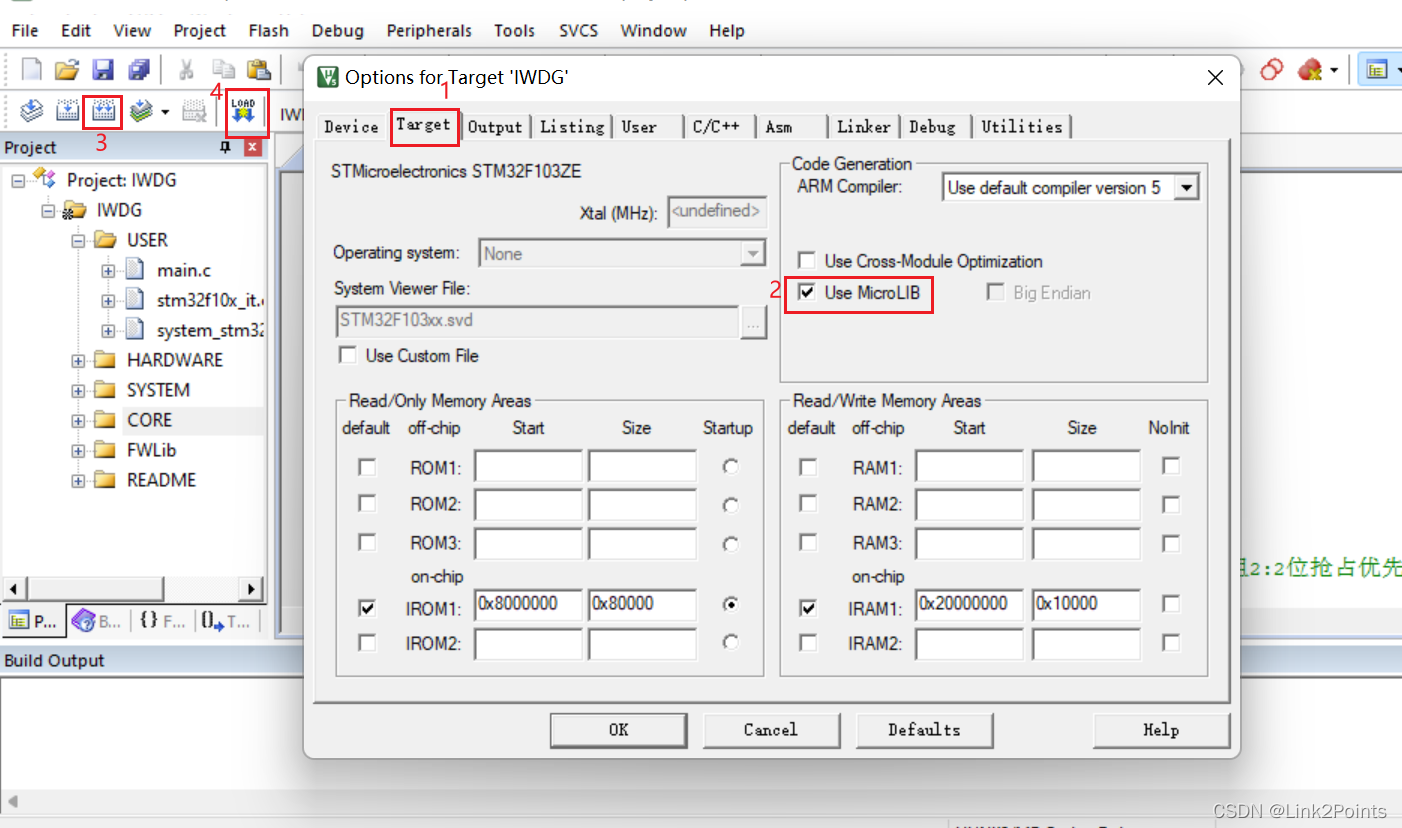Screen dimensions: 1402x828
Task: Click the Rebuild all target files icon
Action: click(104, 111)
